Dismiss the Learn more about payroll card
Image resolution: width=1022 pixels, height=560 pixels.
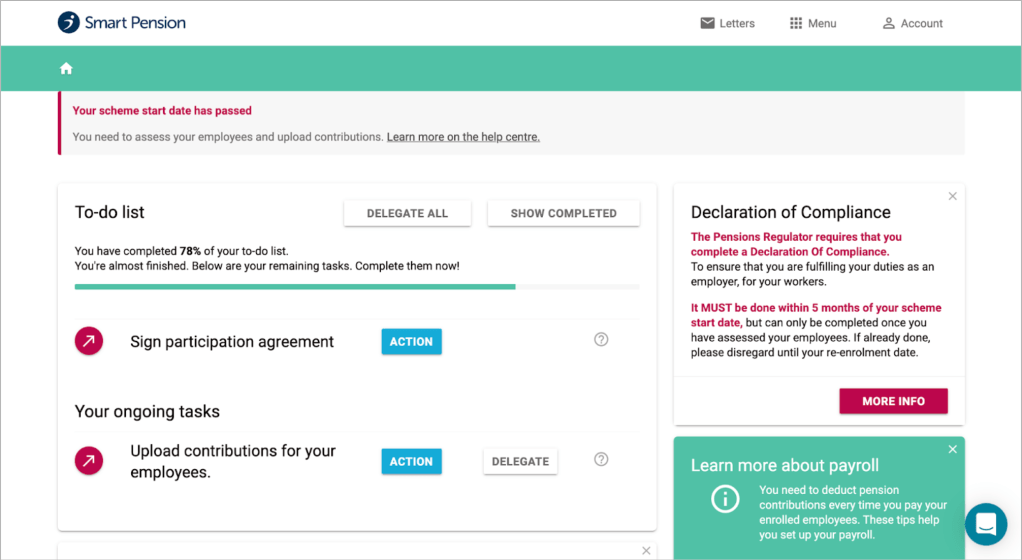(952, 450)
